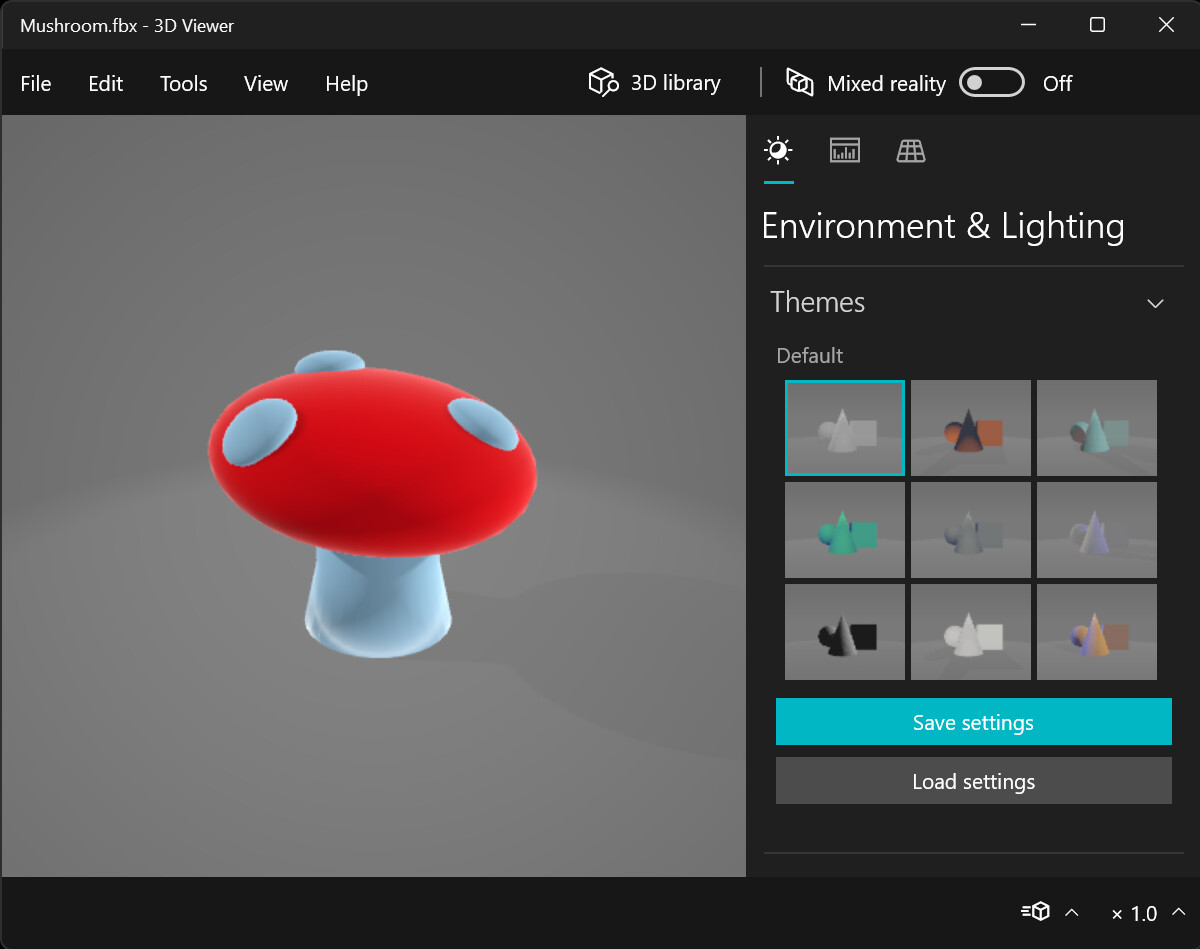Click the × 1.0 speed value
Viewport: 1200px width, 949px height.
[1135, 913]
